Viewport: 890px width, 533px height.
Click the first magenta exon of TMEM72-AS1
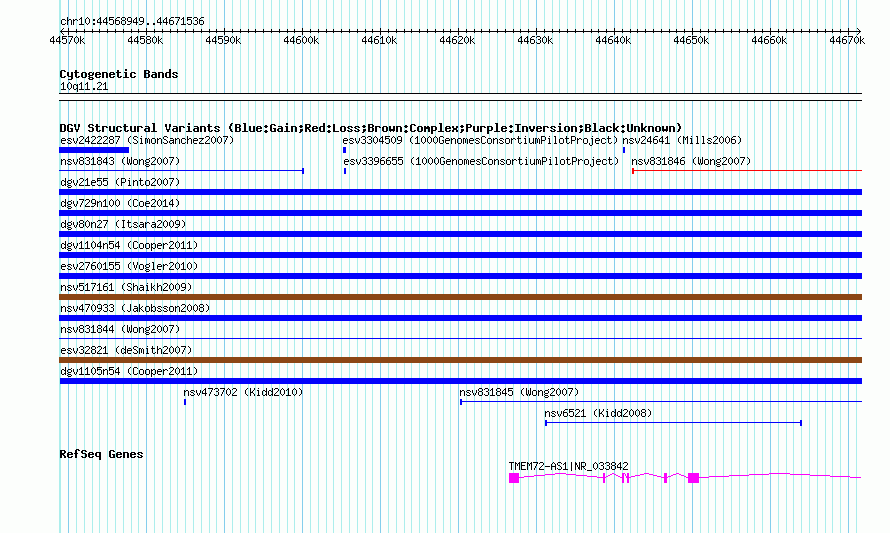(x=514, y=478)
